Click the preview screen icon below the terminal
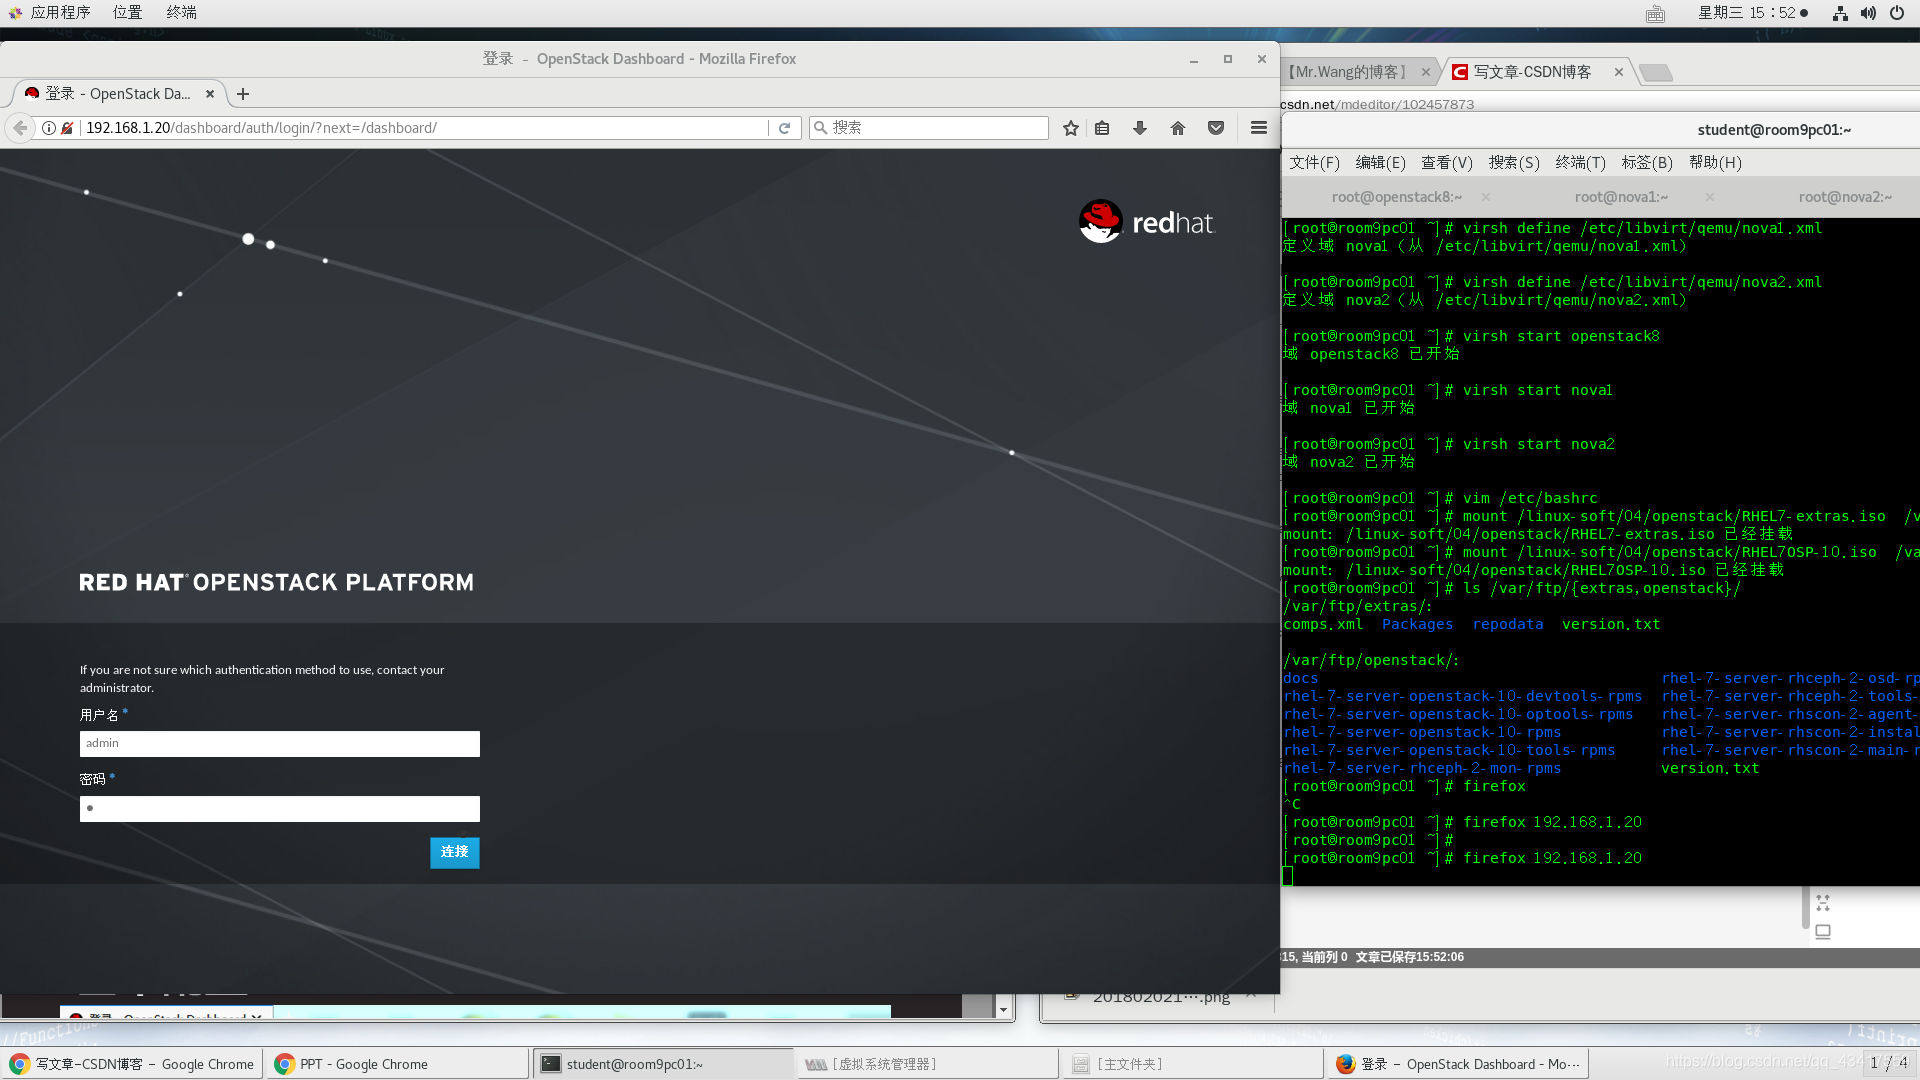The width and height of the screenshot is (1920, 1080). 1823,932
